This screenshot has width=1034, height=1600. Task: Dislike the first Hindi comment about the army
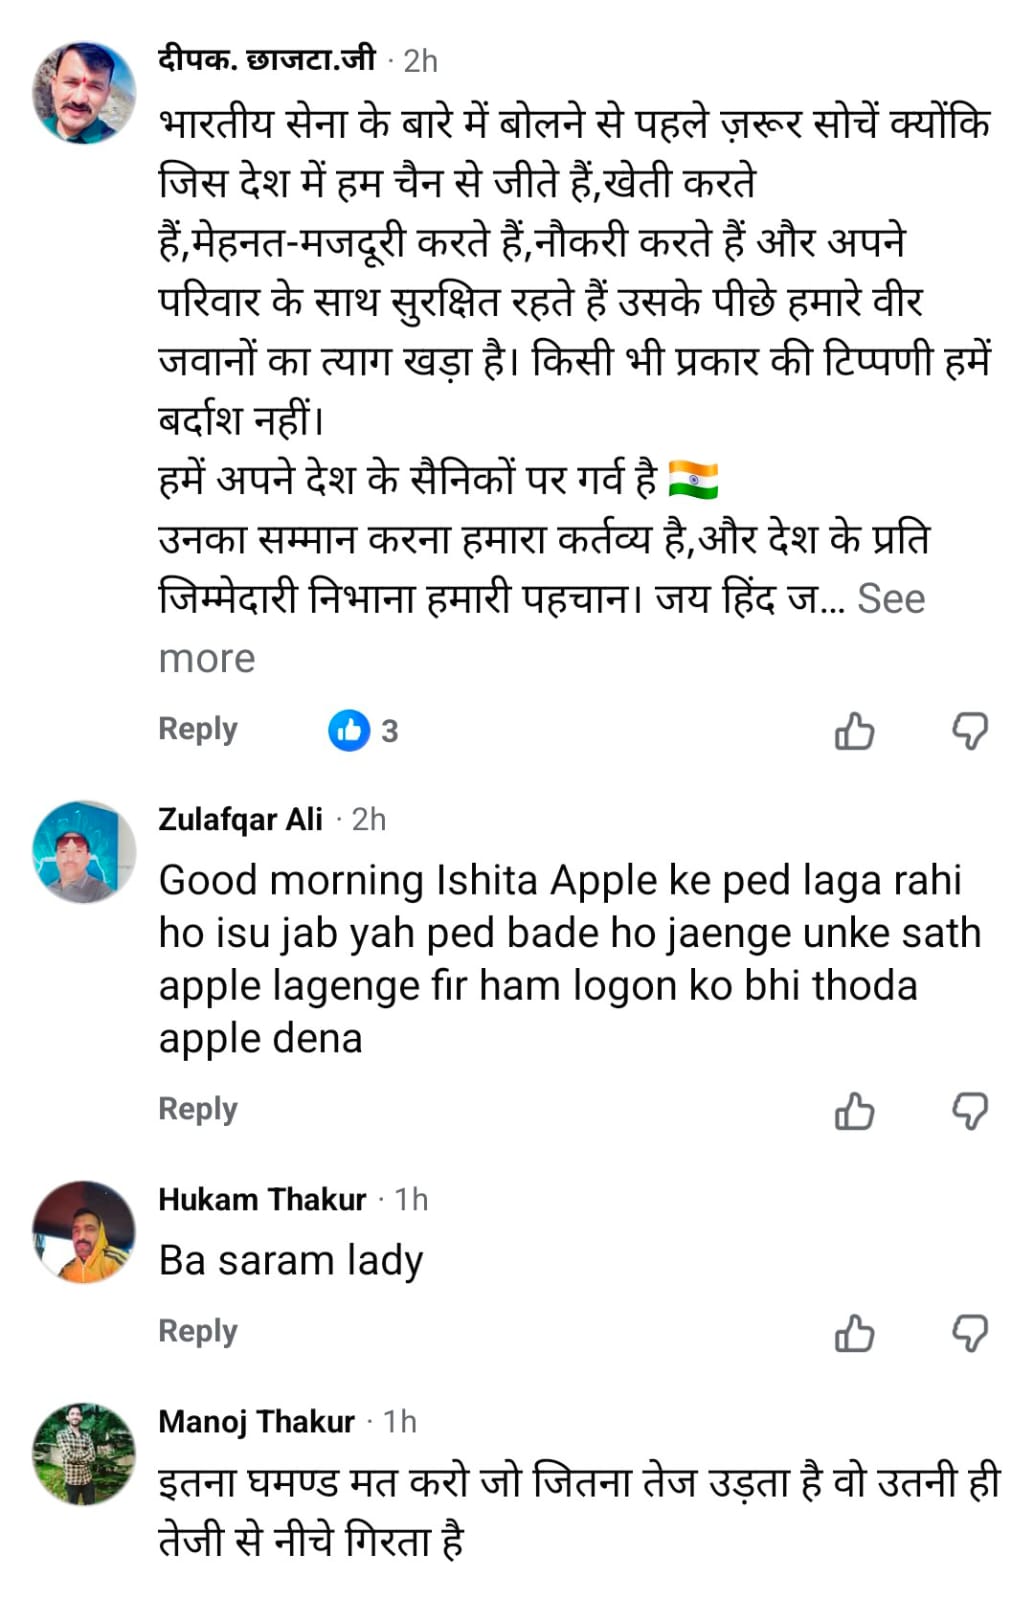point(969,731)
